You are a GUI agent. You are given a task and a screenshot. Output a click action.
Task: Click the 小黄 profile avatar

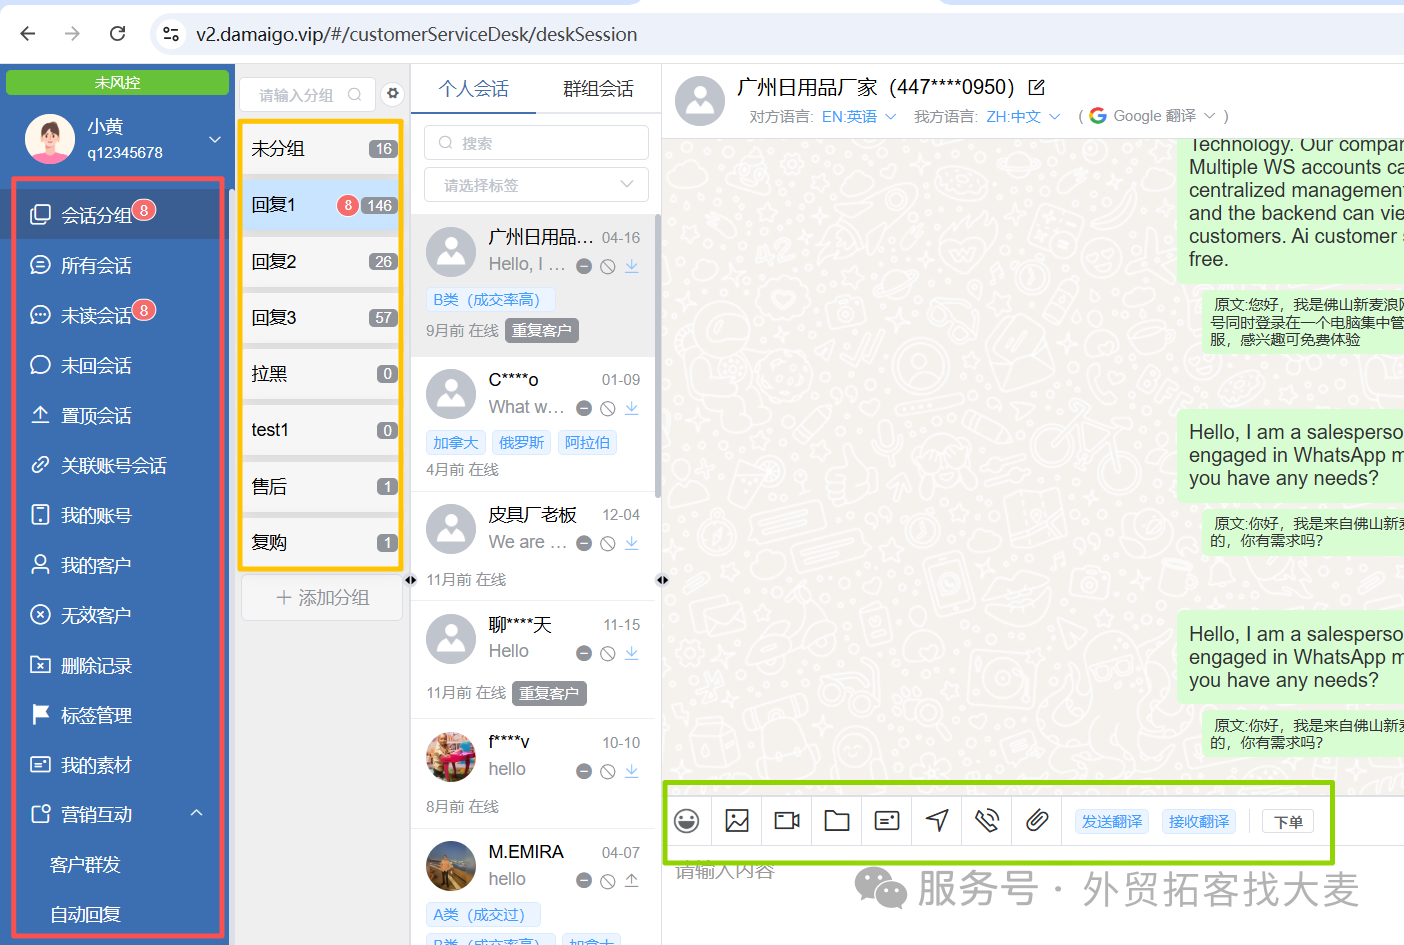50,138
